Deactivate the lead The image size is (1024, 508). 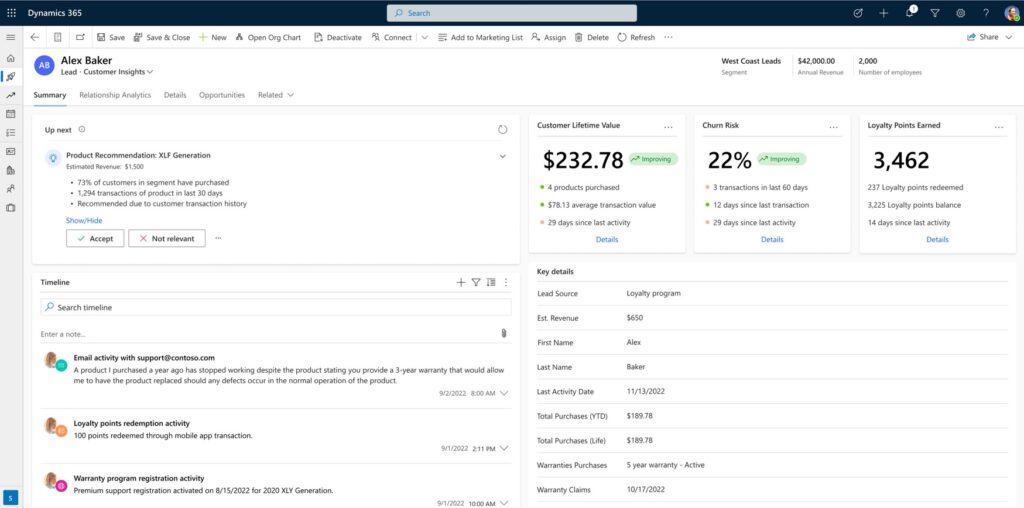[338, 37]
